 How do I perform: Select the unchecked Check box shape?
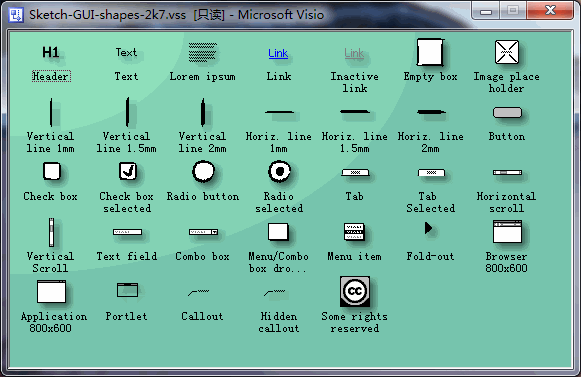[52, 171]
